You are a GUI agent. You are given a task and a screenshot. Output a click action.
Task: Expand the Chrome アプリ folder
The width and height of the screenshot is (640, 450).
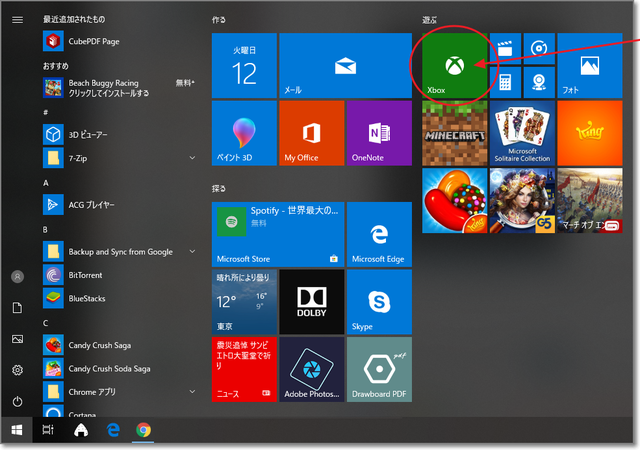pos(191,392)
